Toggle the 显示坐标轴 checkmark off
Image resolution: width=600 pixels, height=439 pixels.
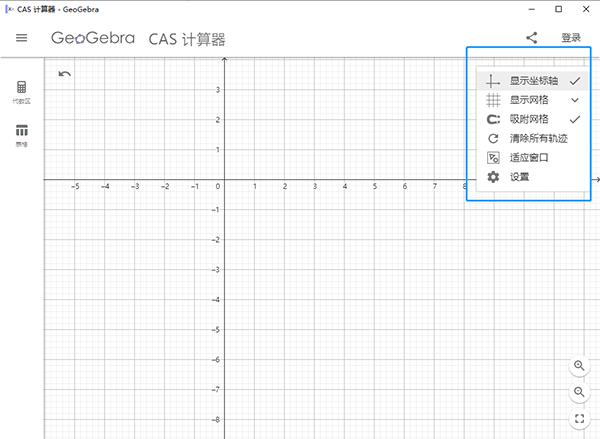tap(574, 81)
